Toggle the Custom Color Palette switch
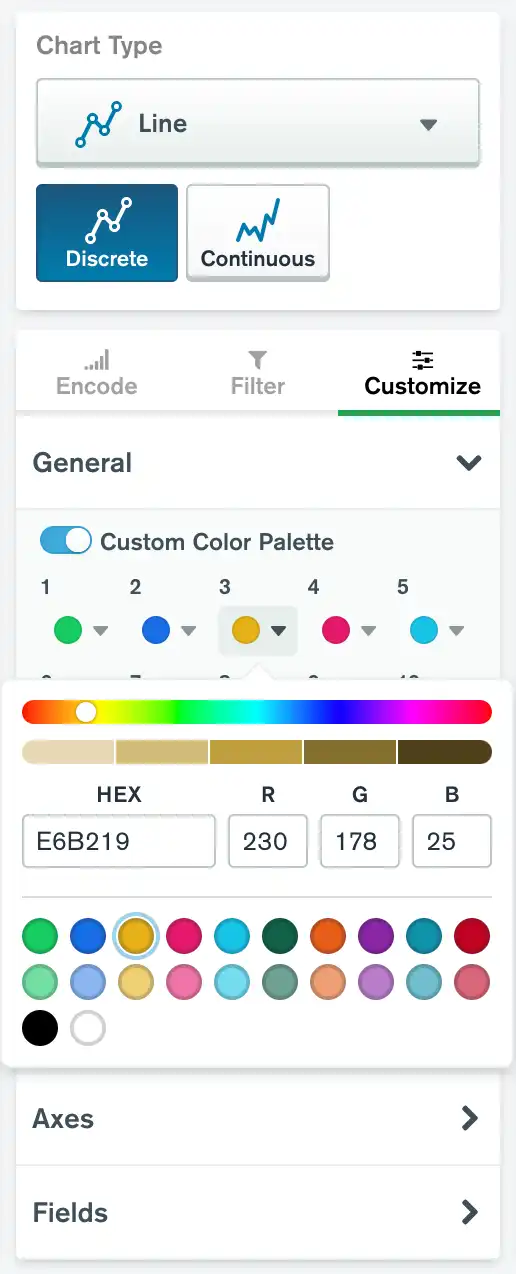 (x=66, y=541)
